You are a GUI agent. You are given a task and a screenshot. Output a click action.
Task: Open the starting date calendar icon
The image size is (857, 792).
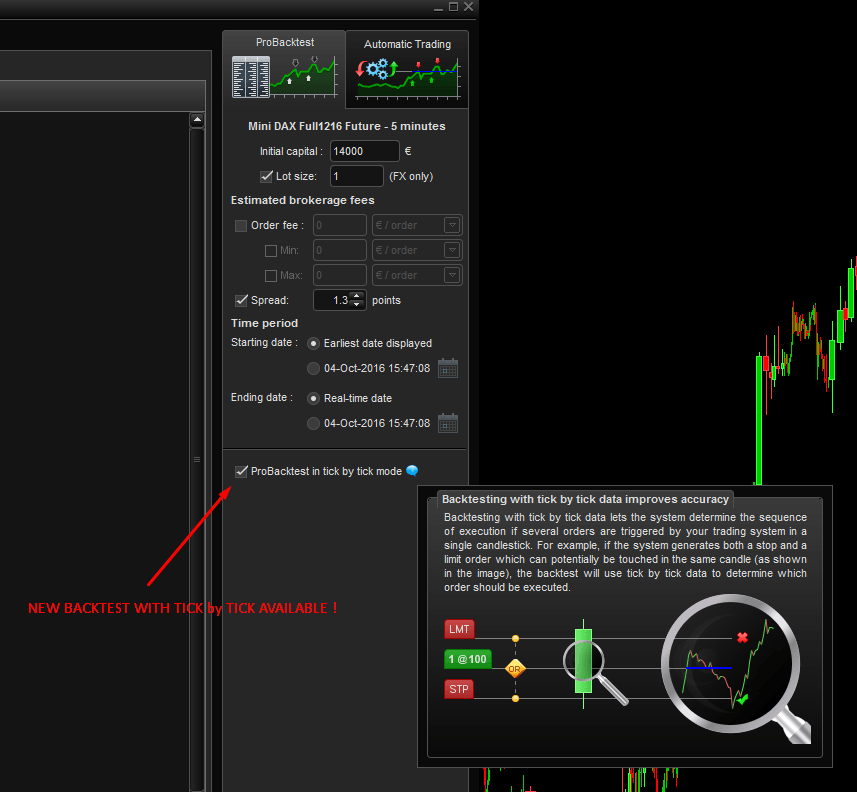coord(448,368)
